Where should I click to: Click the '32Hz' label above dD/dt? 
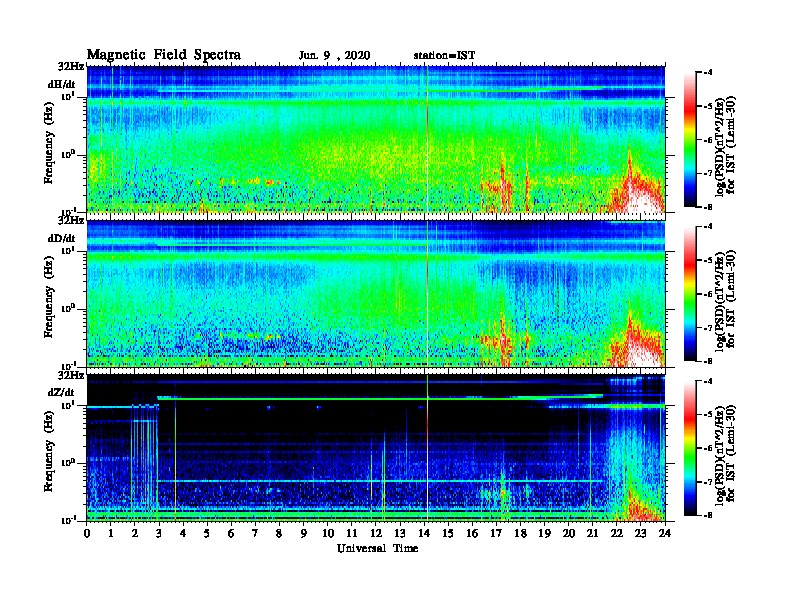(x=71, y=221)
